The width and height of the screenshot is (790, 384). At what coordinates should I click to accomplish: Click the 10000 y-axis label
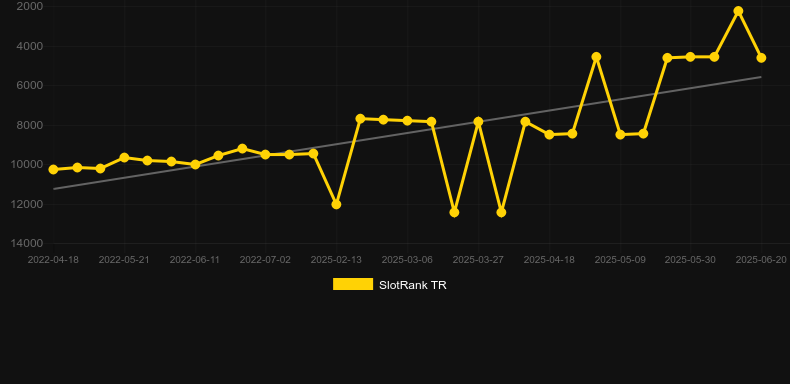(x=27, y=164)
